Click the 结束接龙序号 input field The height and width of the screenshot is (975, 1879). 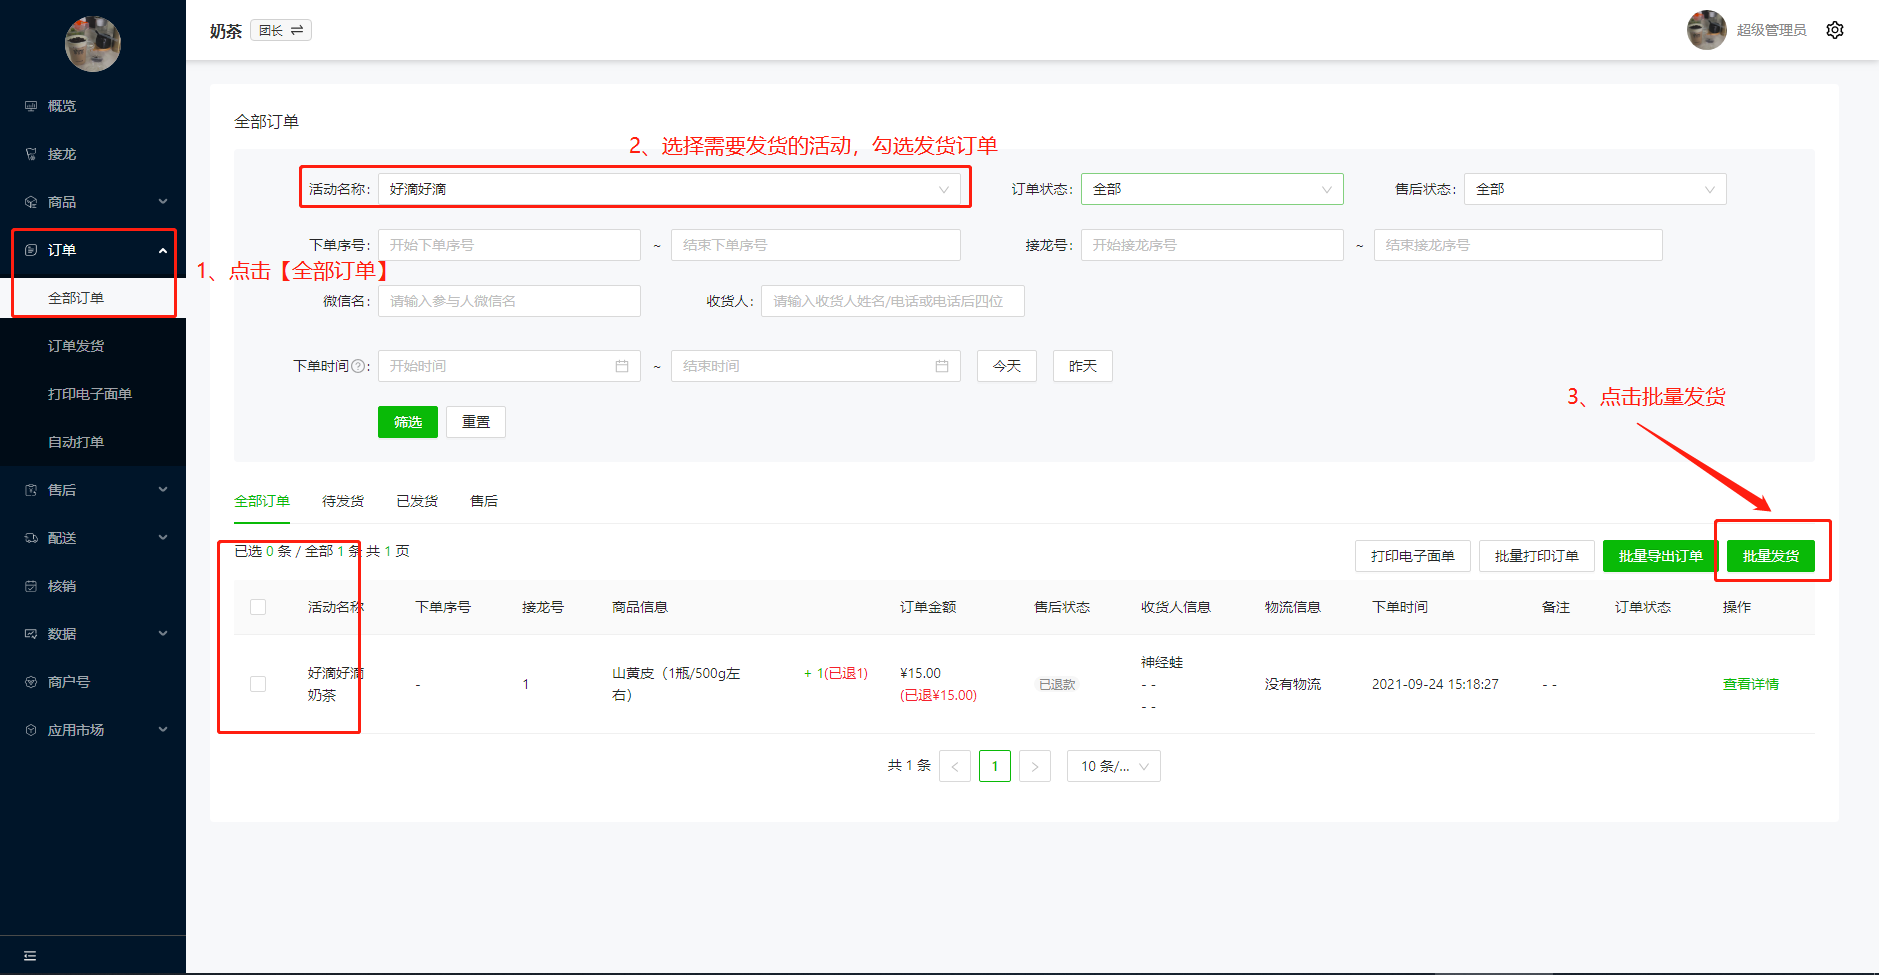pyautogui.click(x=1518, y=245)
